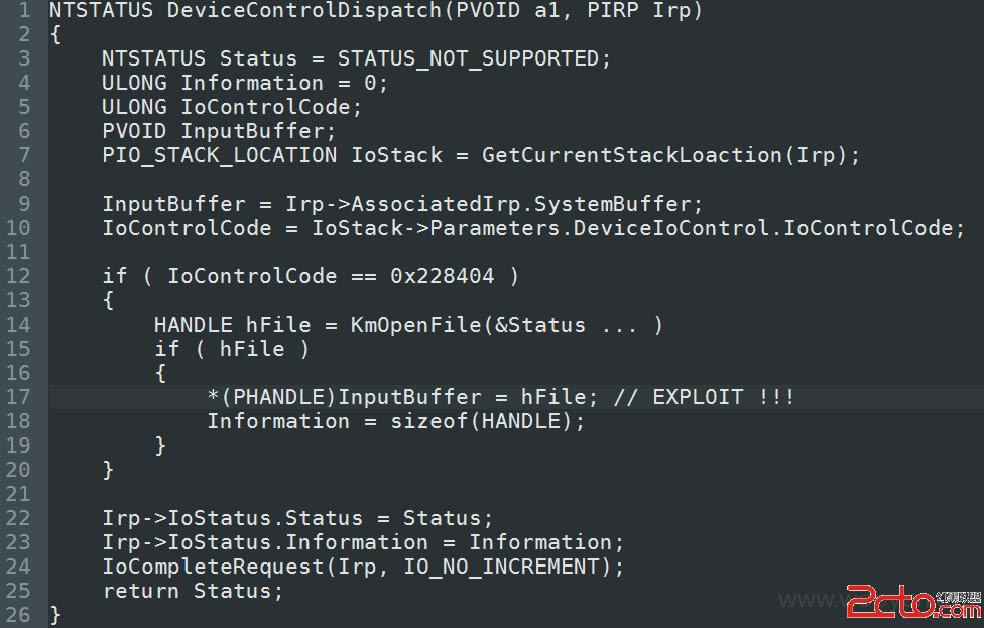Click the closing brace on line 26
The height and width of the screenshot is (628, 984).
coord(55,614)
